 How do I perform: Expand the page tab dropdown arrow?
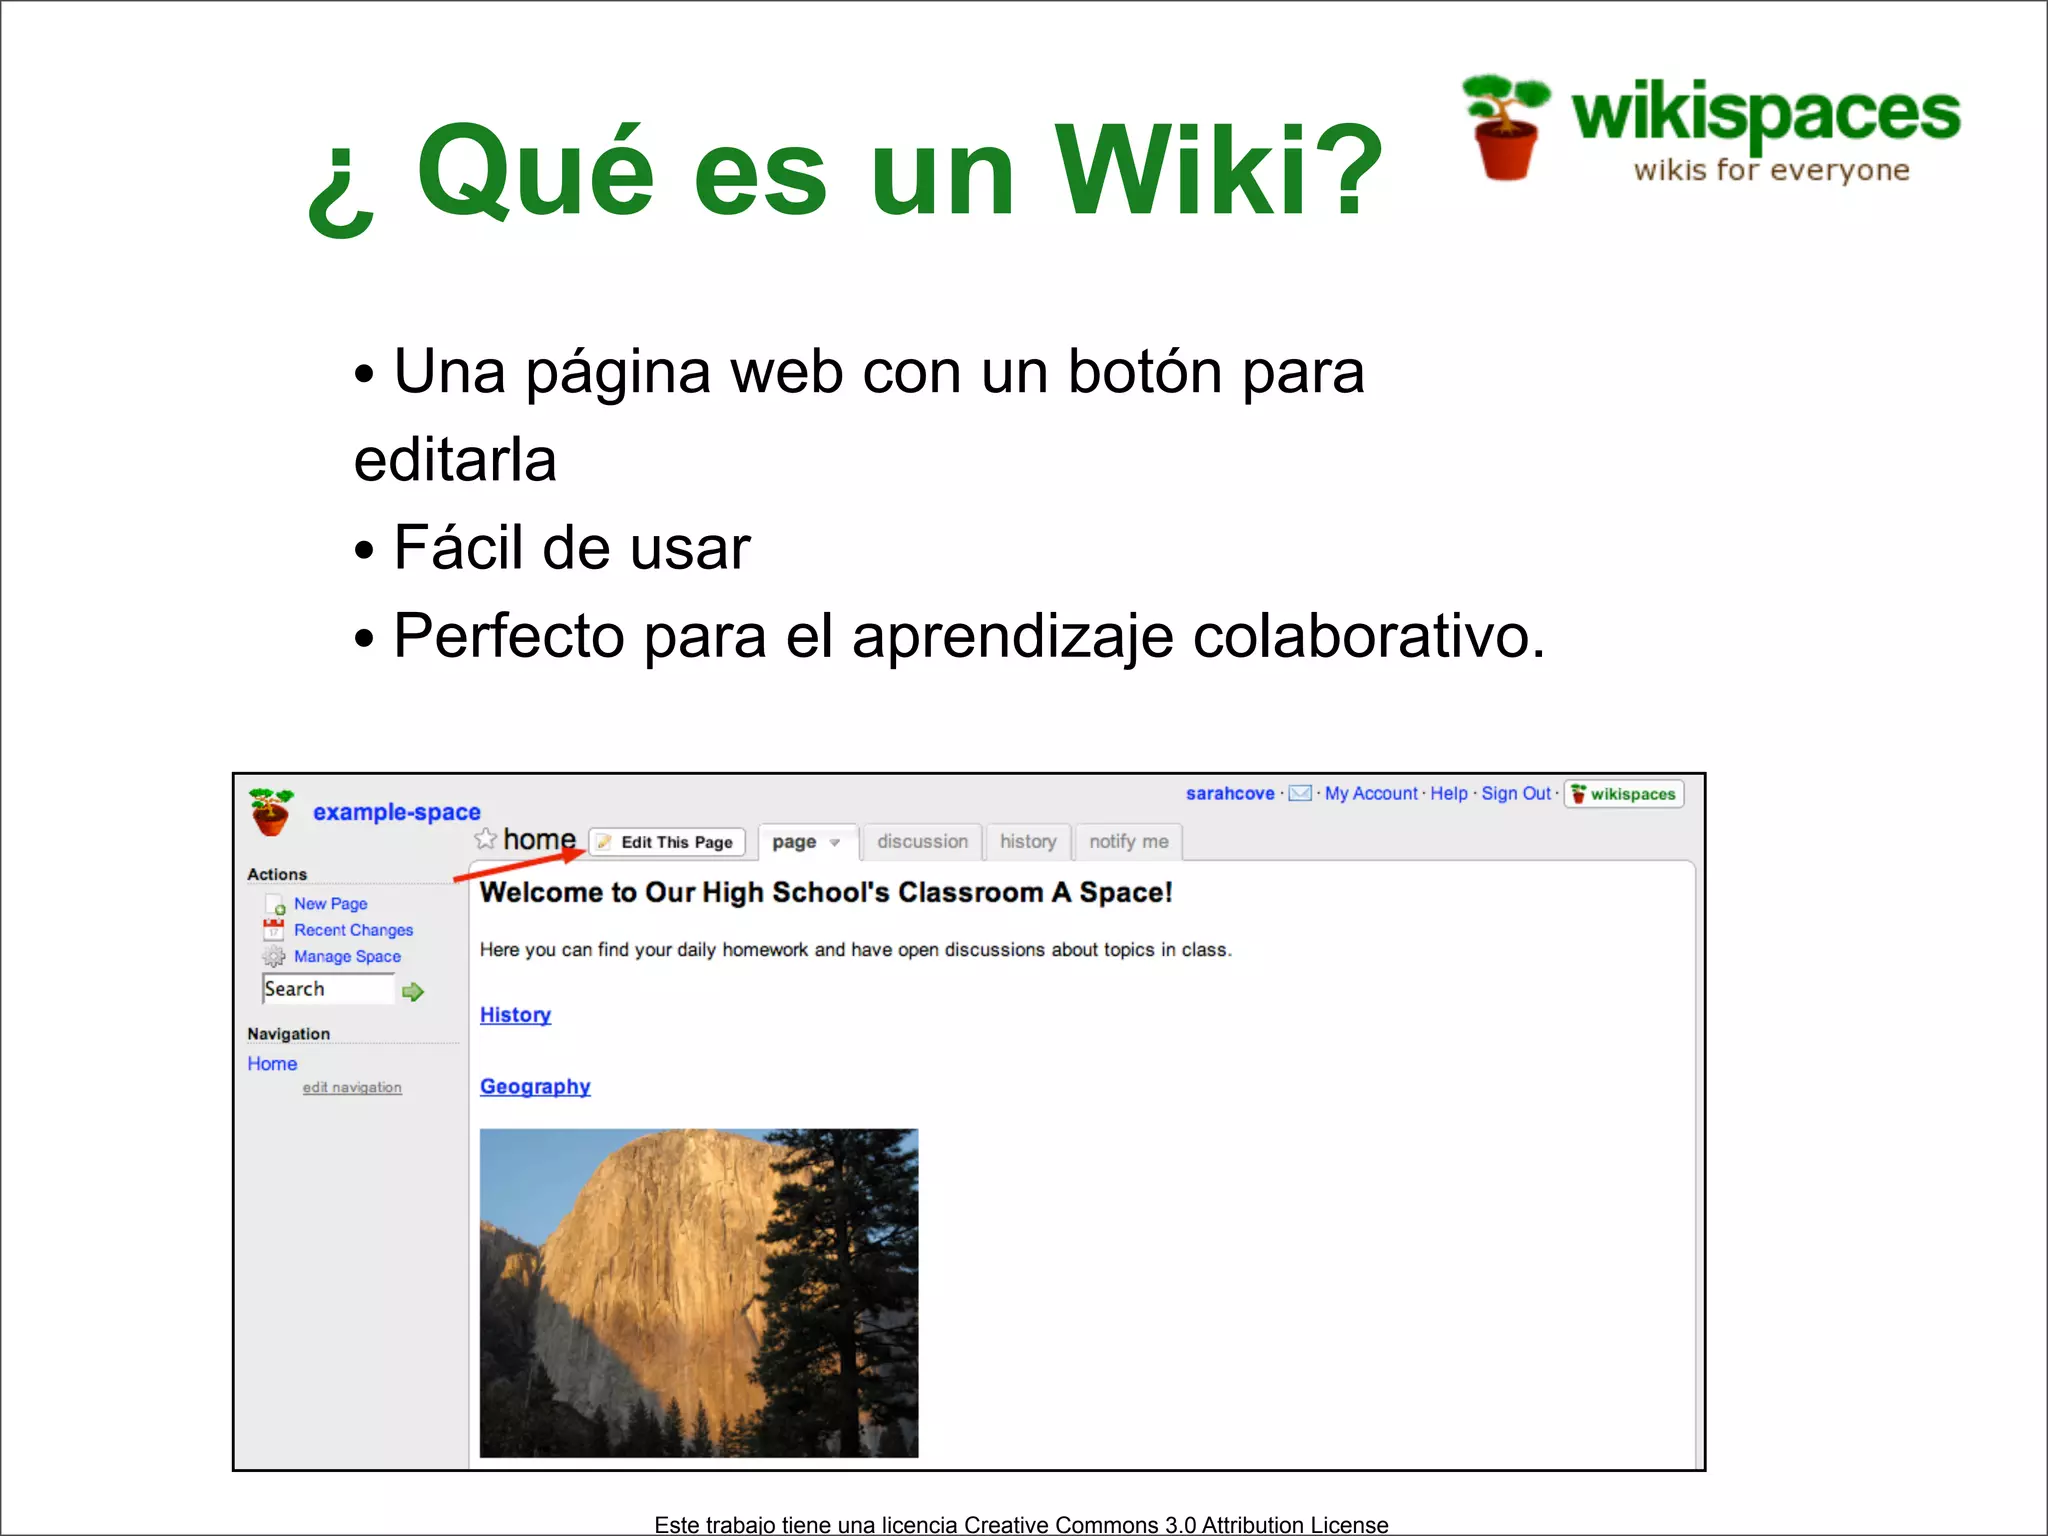coord(835,843)
